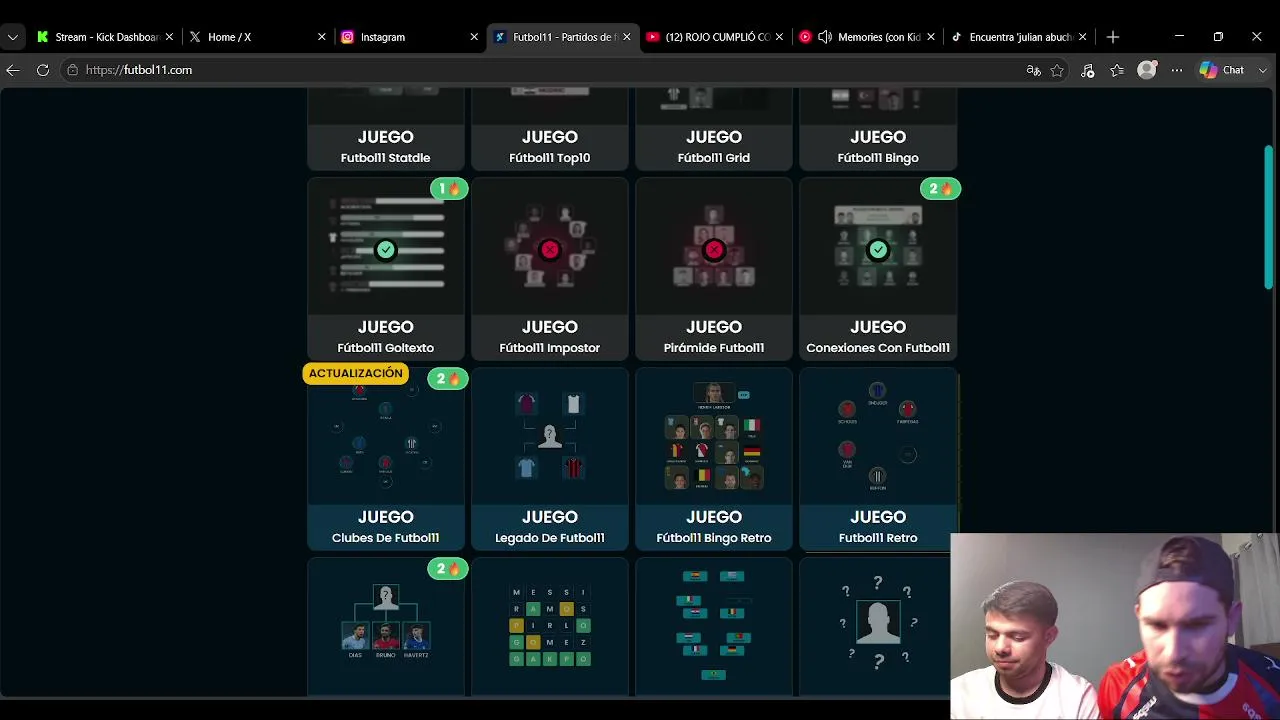1280x720 pixels.
Task: Open the browser settings and more menu
Action: tap(1177, 70)
